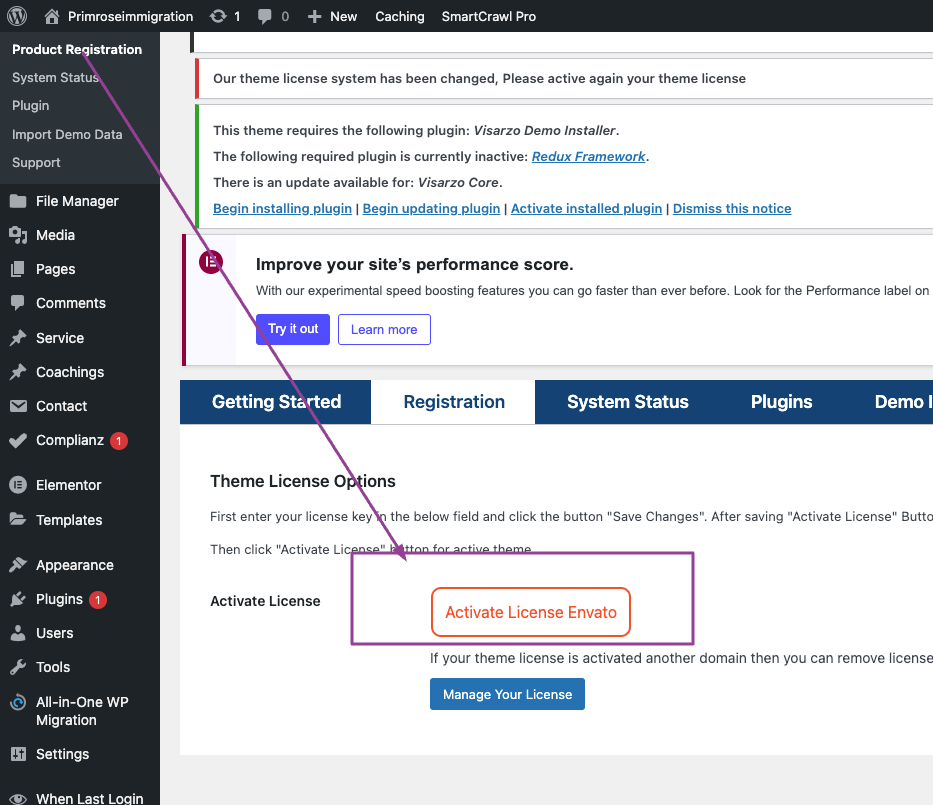Screen dimensions: 933x805
Task: Open SmartCrawl Pro in admin bar
Action: coord(489,17)
